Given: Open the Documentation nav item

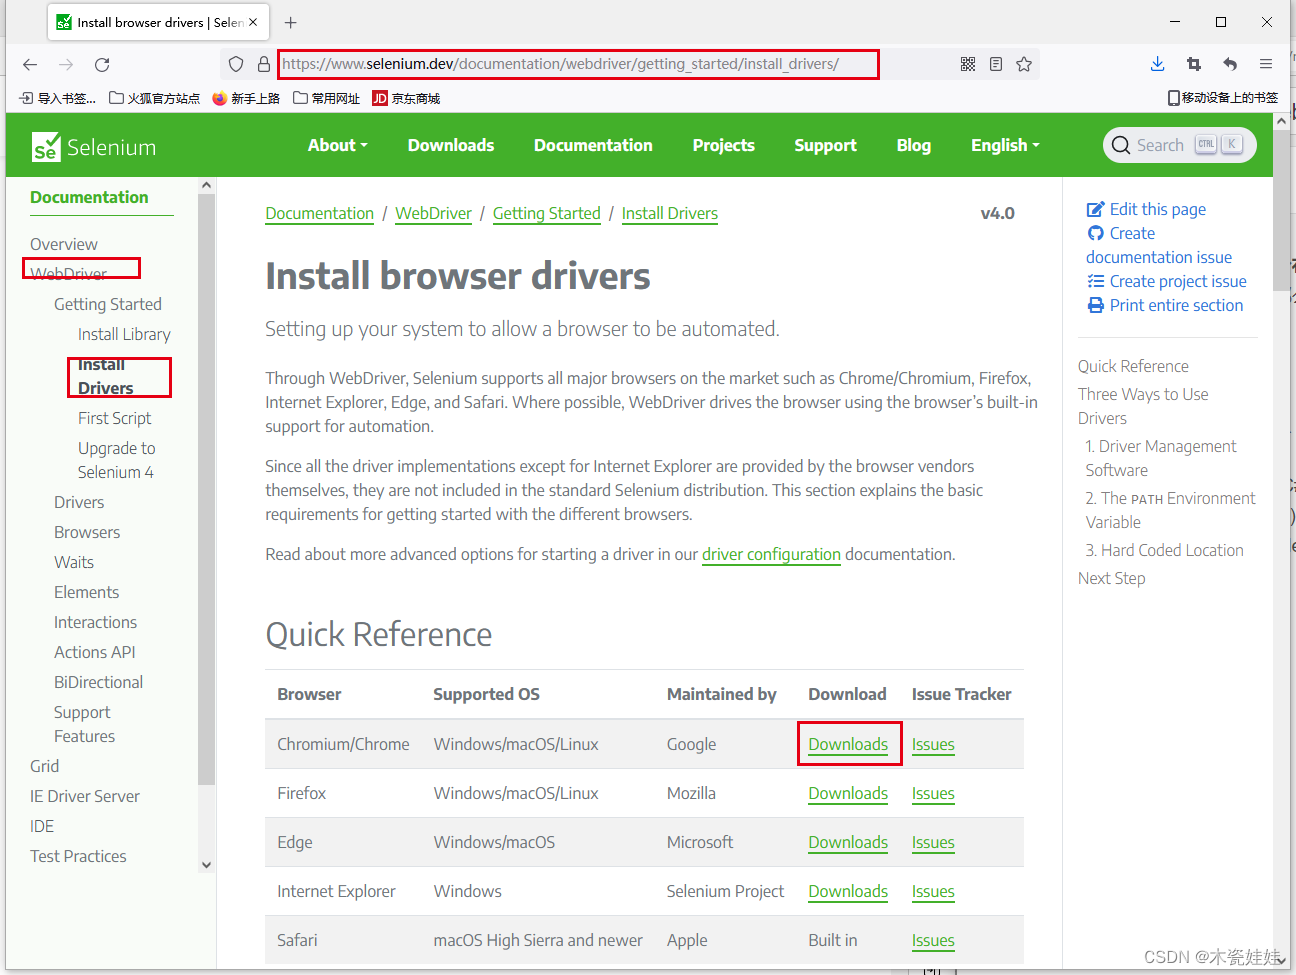Looking at the screenshot, I should 593,145.
